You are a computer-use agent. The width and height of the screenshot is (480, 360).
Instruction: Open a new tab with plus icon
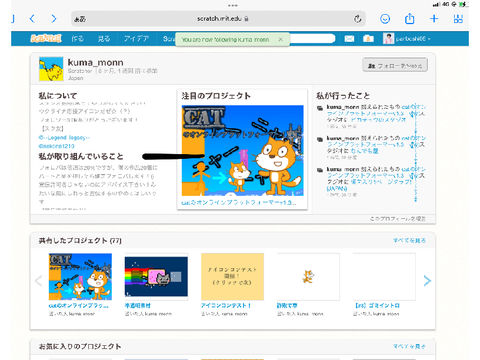(434, 19)
